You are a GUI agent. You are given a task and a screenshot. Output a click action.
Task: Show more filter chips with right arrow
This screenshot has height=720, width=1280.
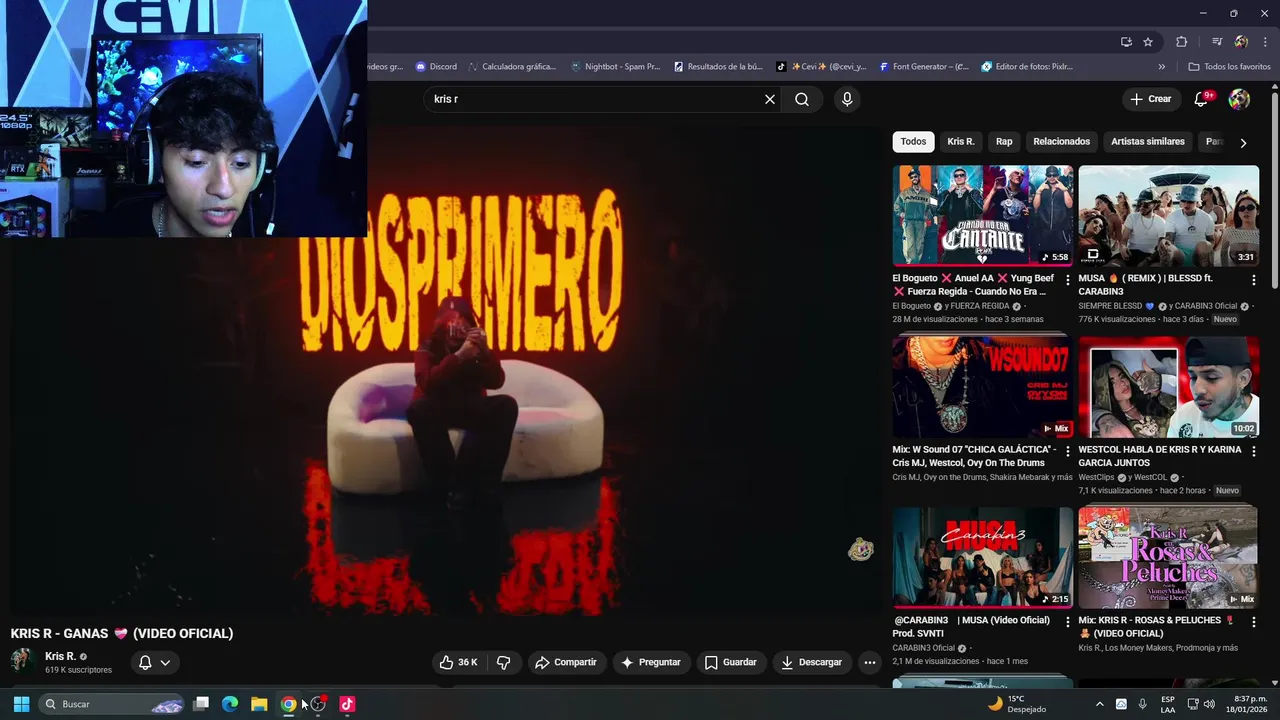(x=1243, y=142)
